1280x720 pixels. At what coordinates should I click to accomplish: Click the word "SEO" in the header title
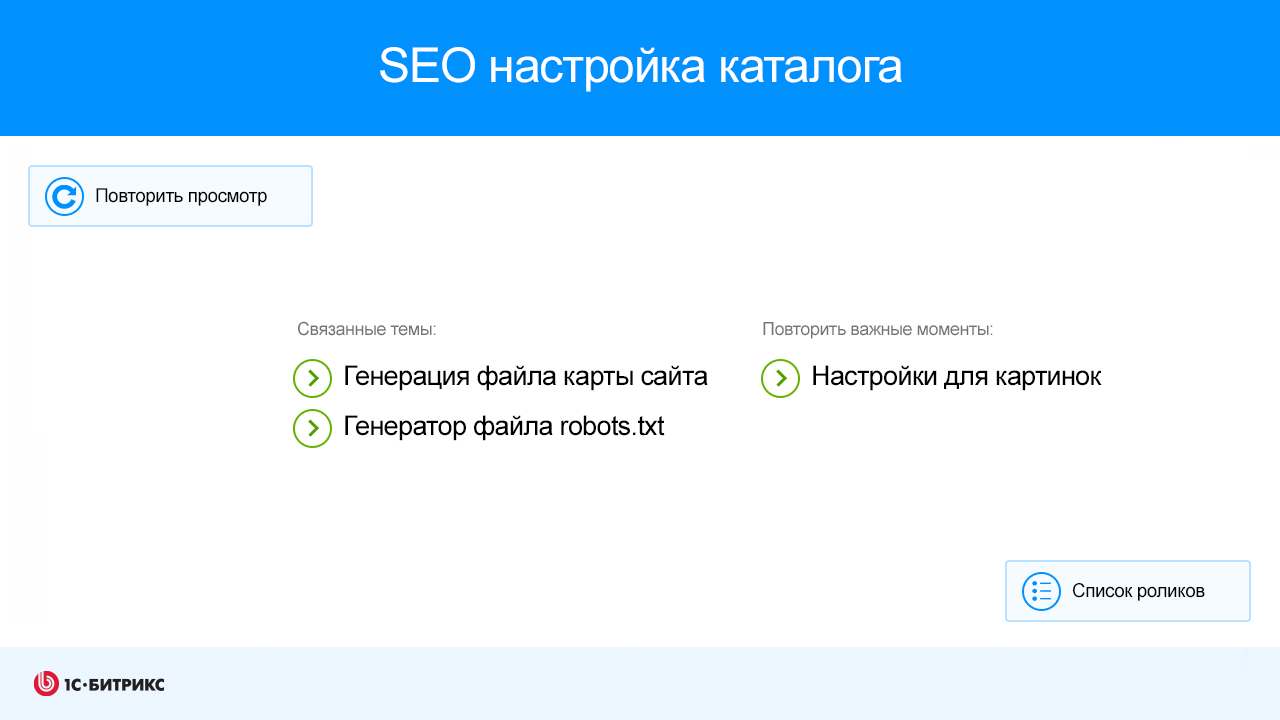click(427, 67)
